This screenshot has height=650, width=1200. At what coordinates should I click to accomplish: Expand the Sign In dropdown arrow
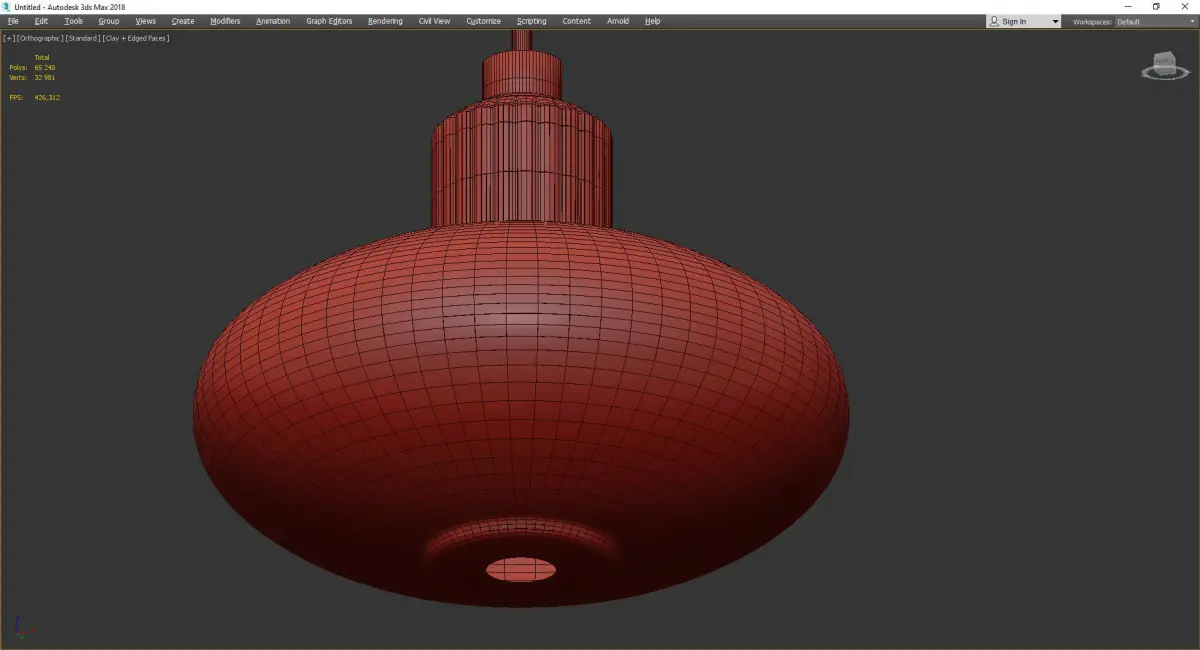[1055, 21]
